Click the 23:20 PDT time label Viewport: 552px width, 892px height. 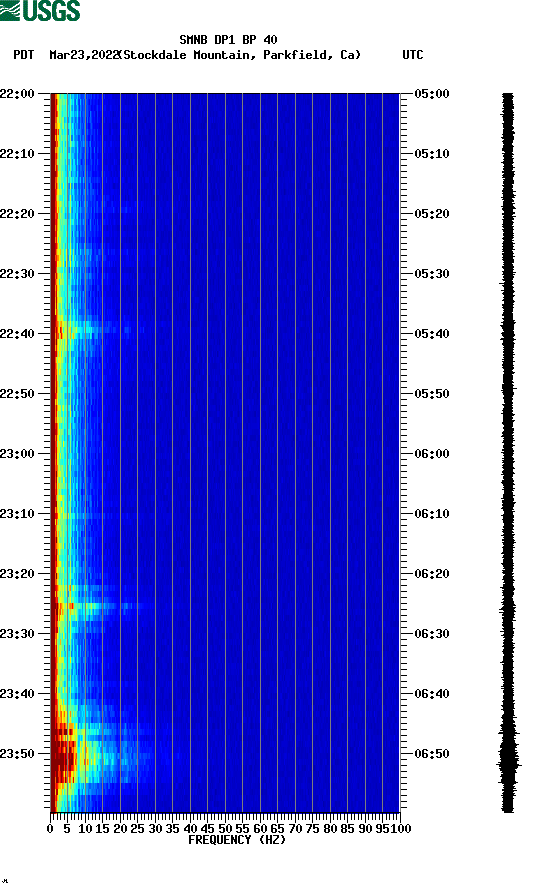point(17,574)
